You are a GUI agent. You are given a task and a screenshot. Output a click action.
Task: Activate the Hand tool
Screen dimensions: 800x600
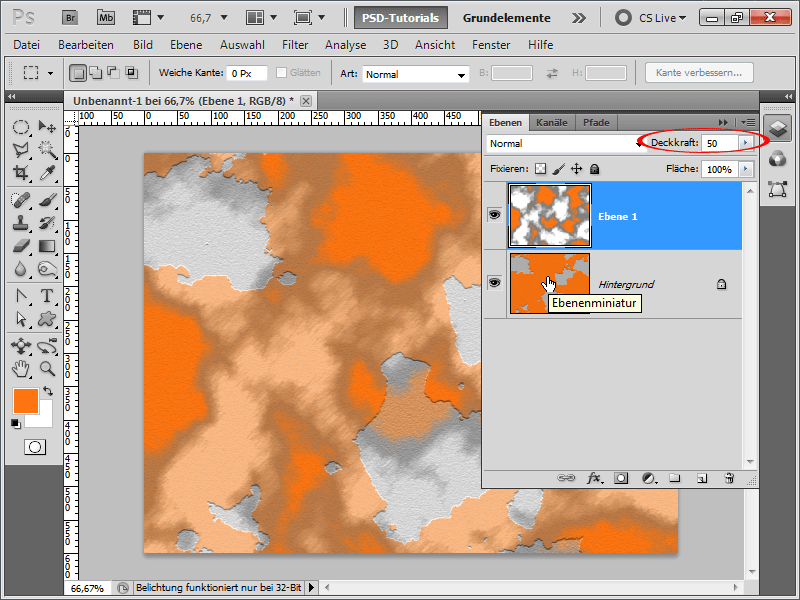[20, 369]
